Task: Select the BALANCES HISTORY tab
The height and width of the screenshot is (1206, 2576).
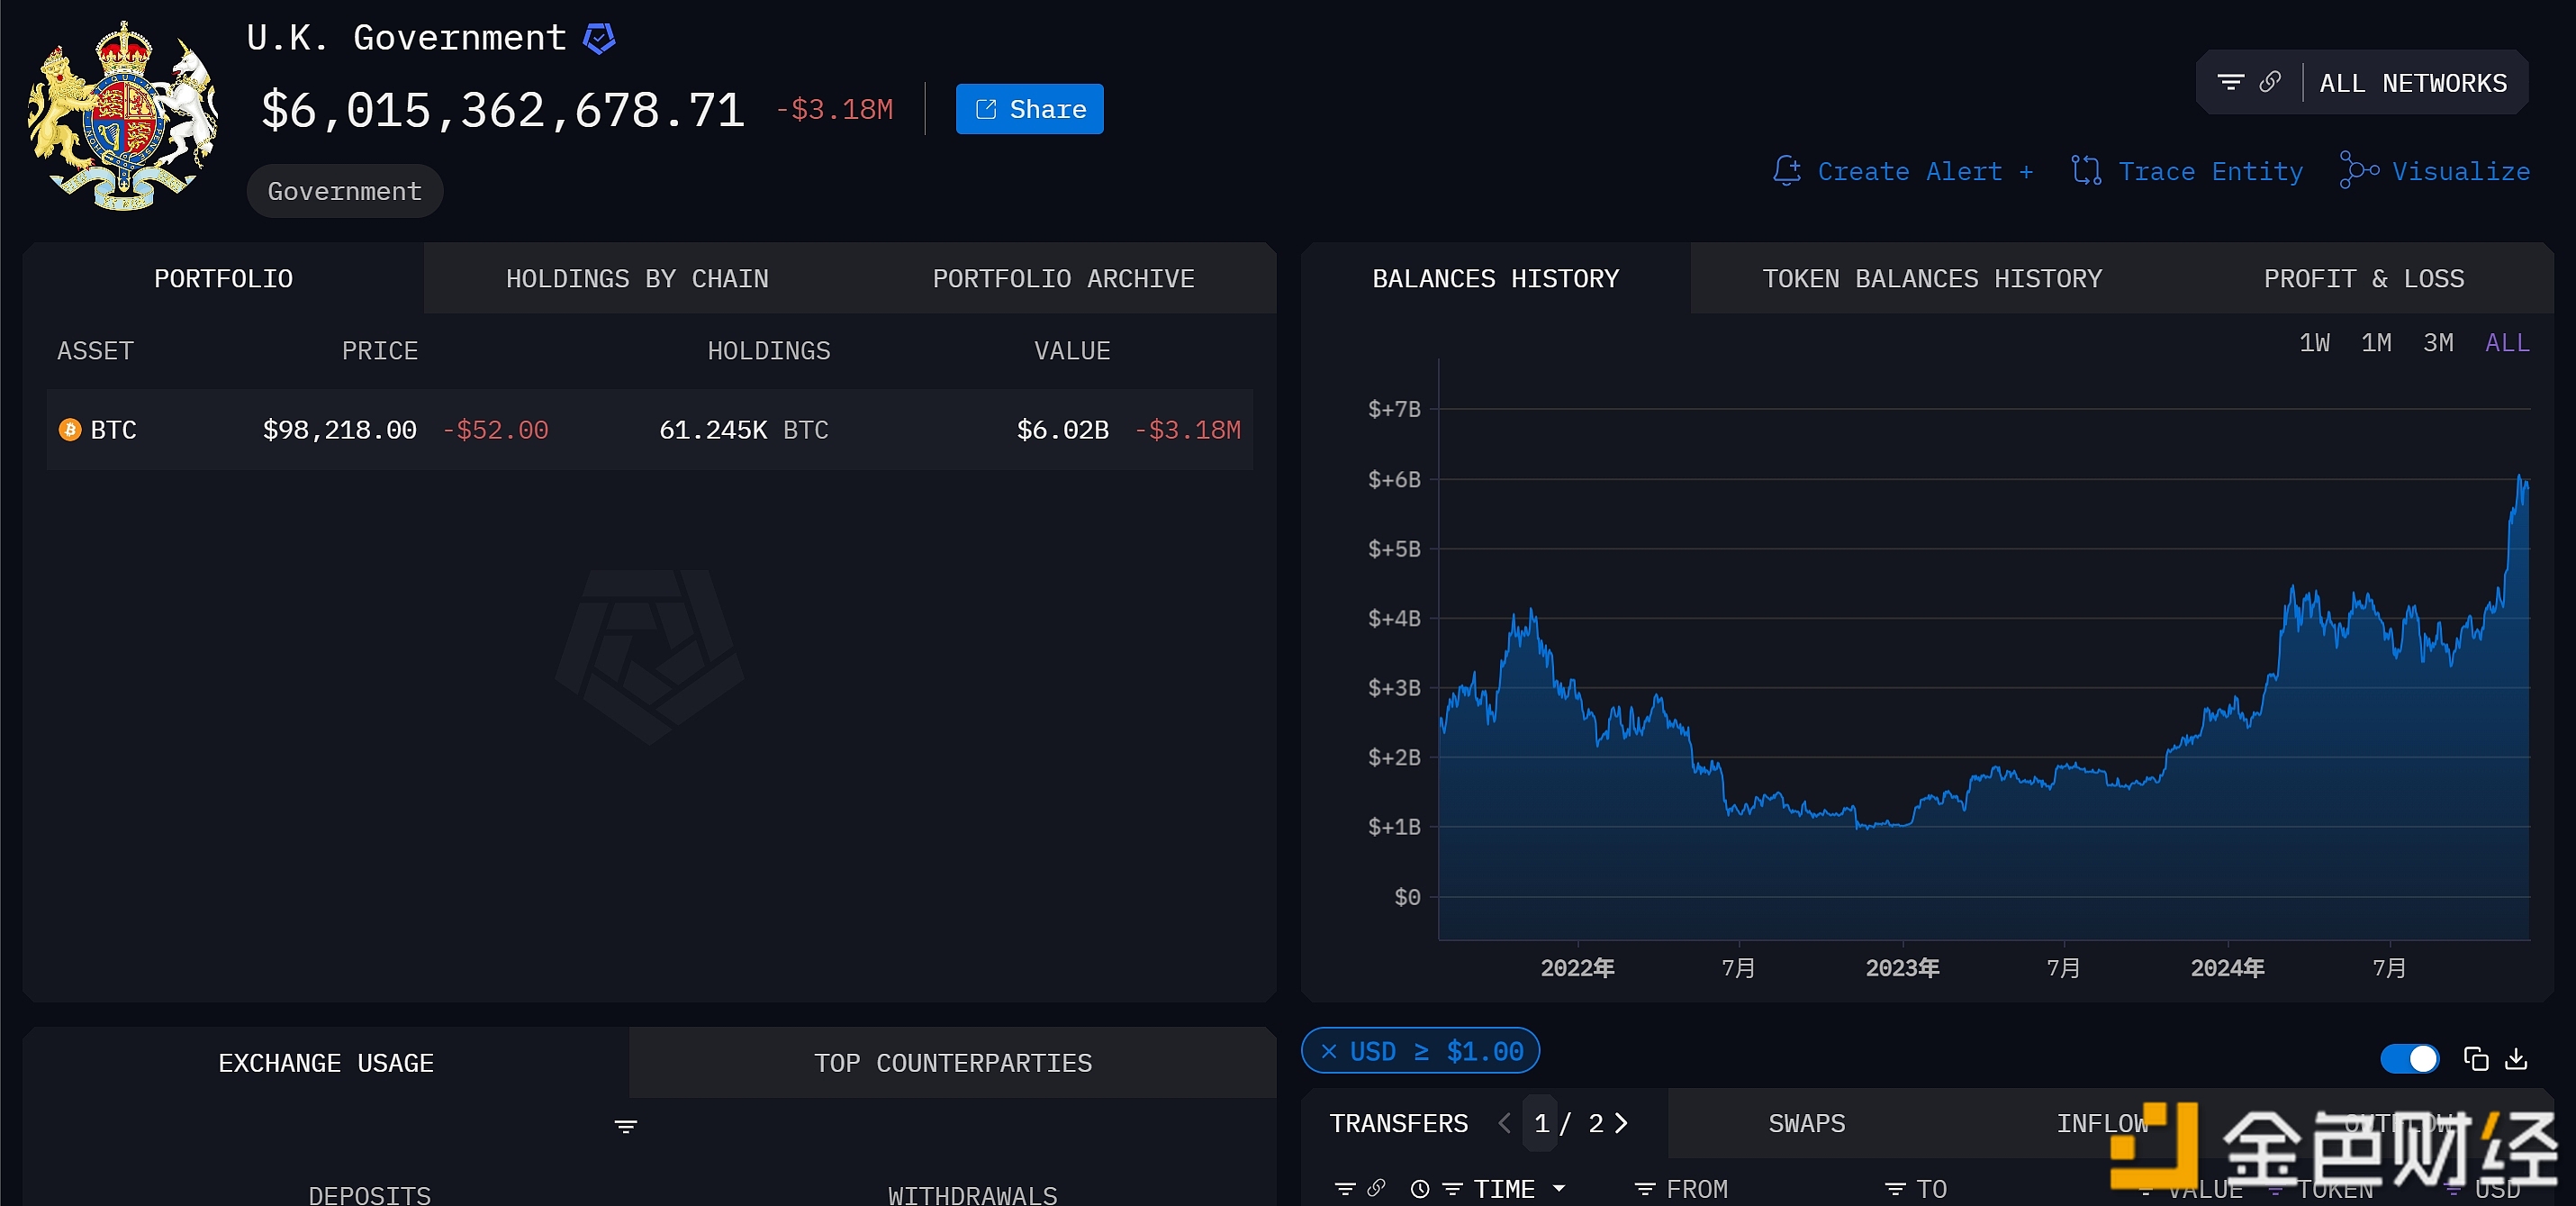Action: coord(1495,278)
